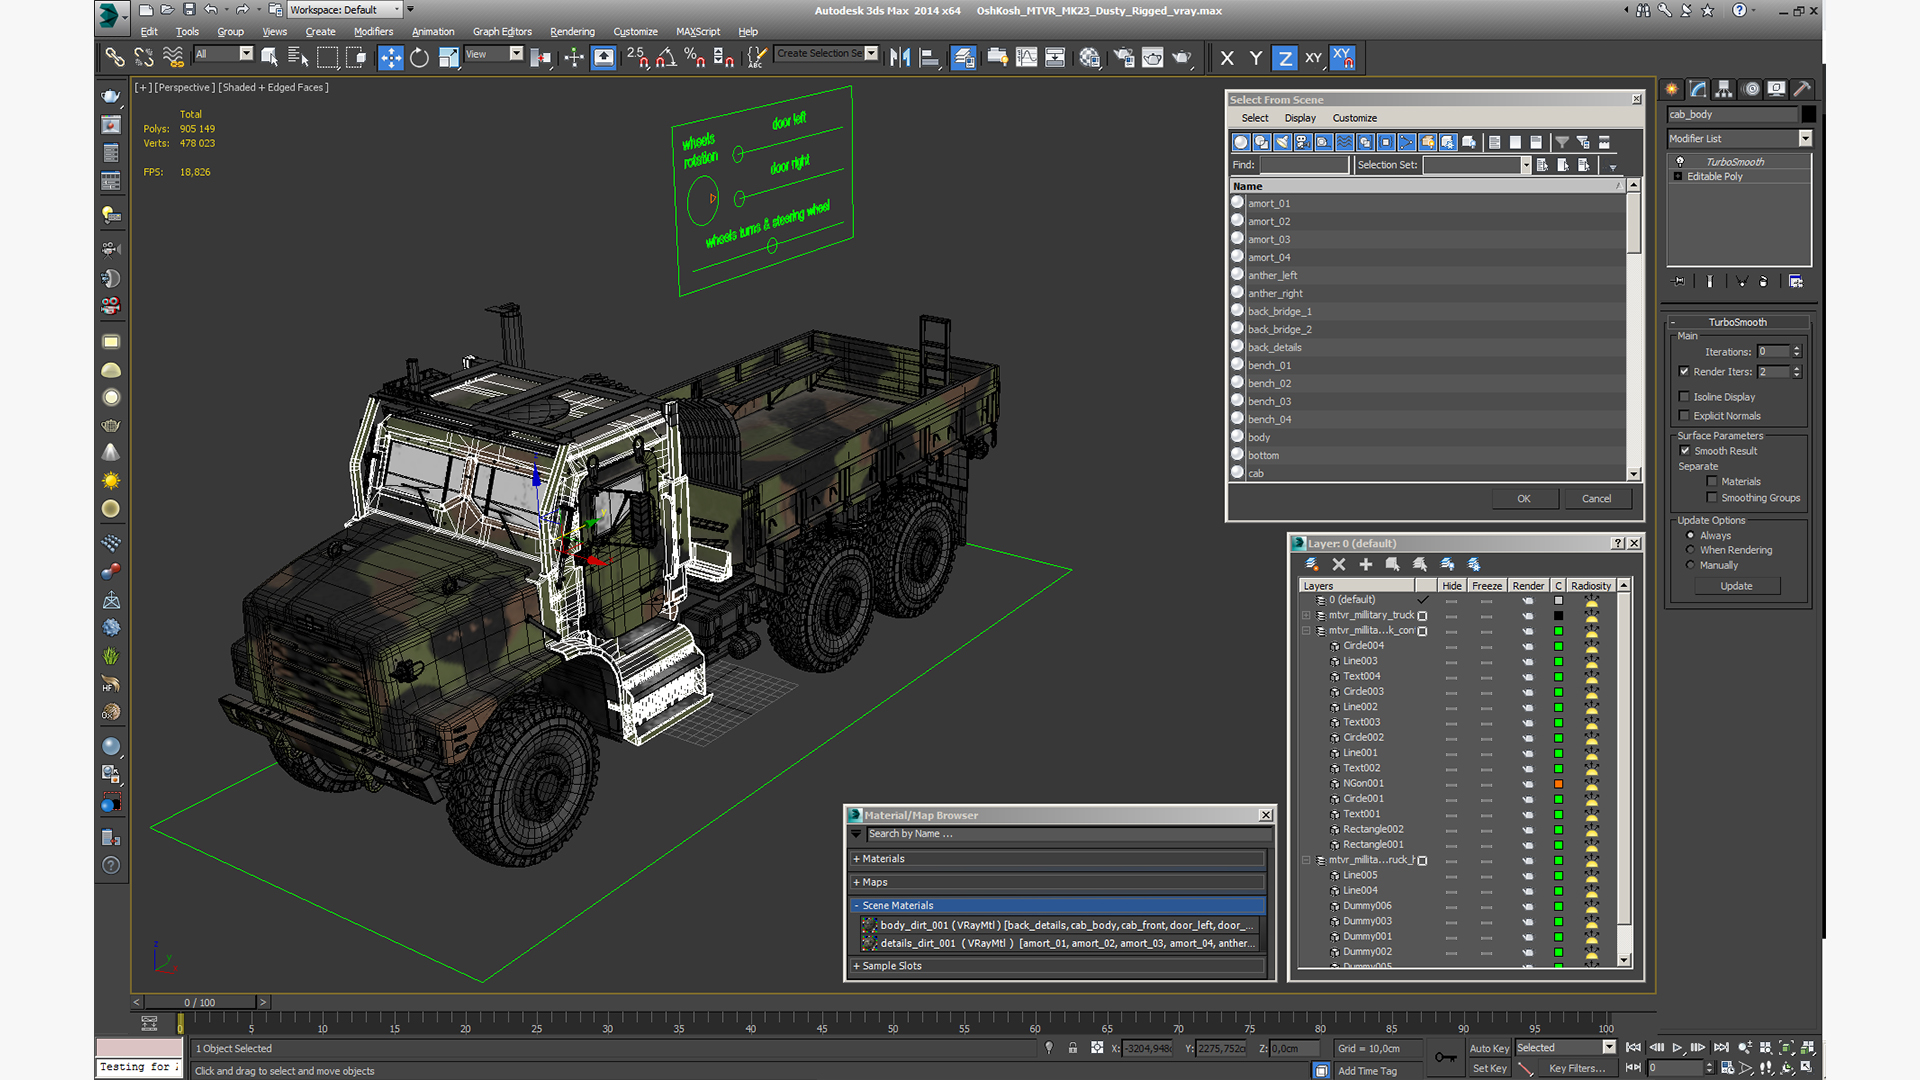This screenshot has width=1920, height=1080.
Task: Restrict transform to X axis
Action: click(x=1227, y=58)
